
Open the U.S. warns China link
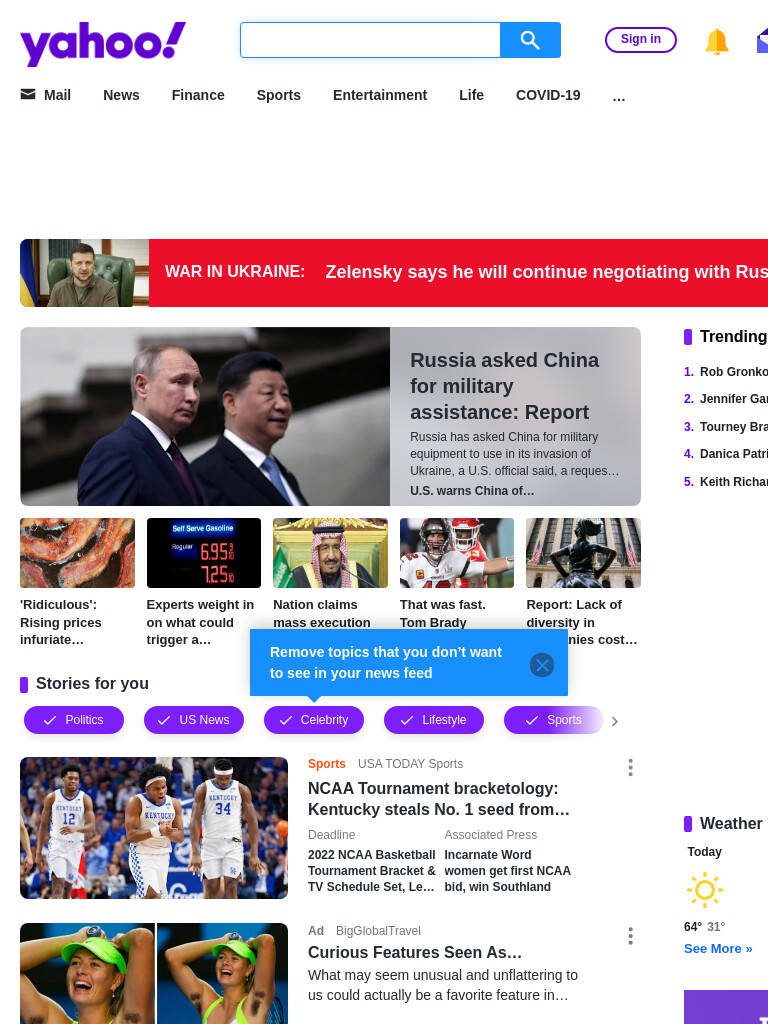(x=472, y=490)
